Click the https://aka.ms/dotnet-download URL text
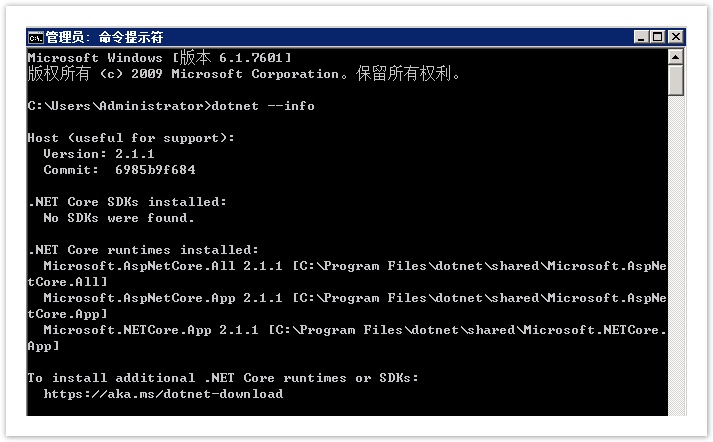Viewport: 713px width, 442px height. point(163,394)
